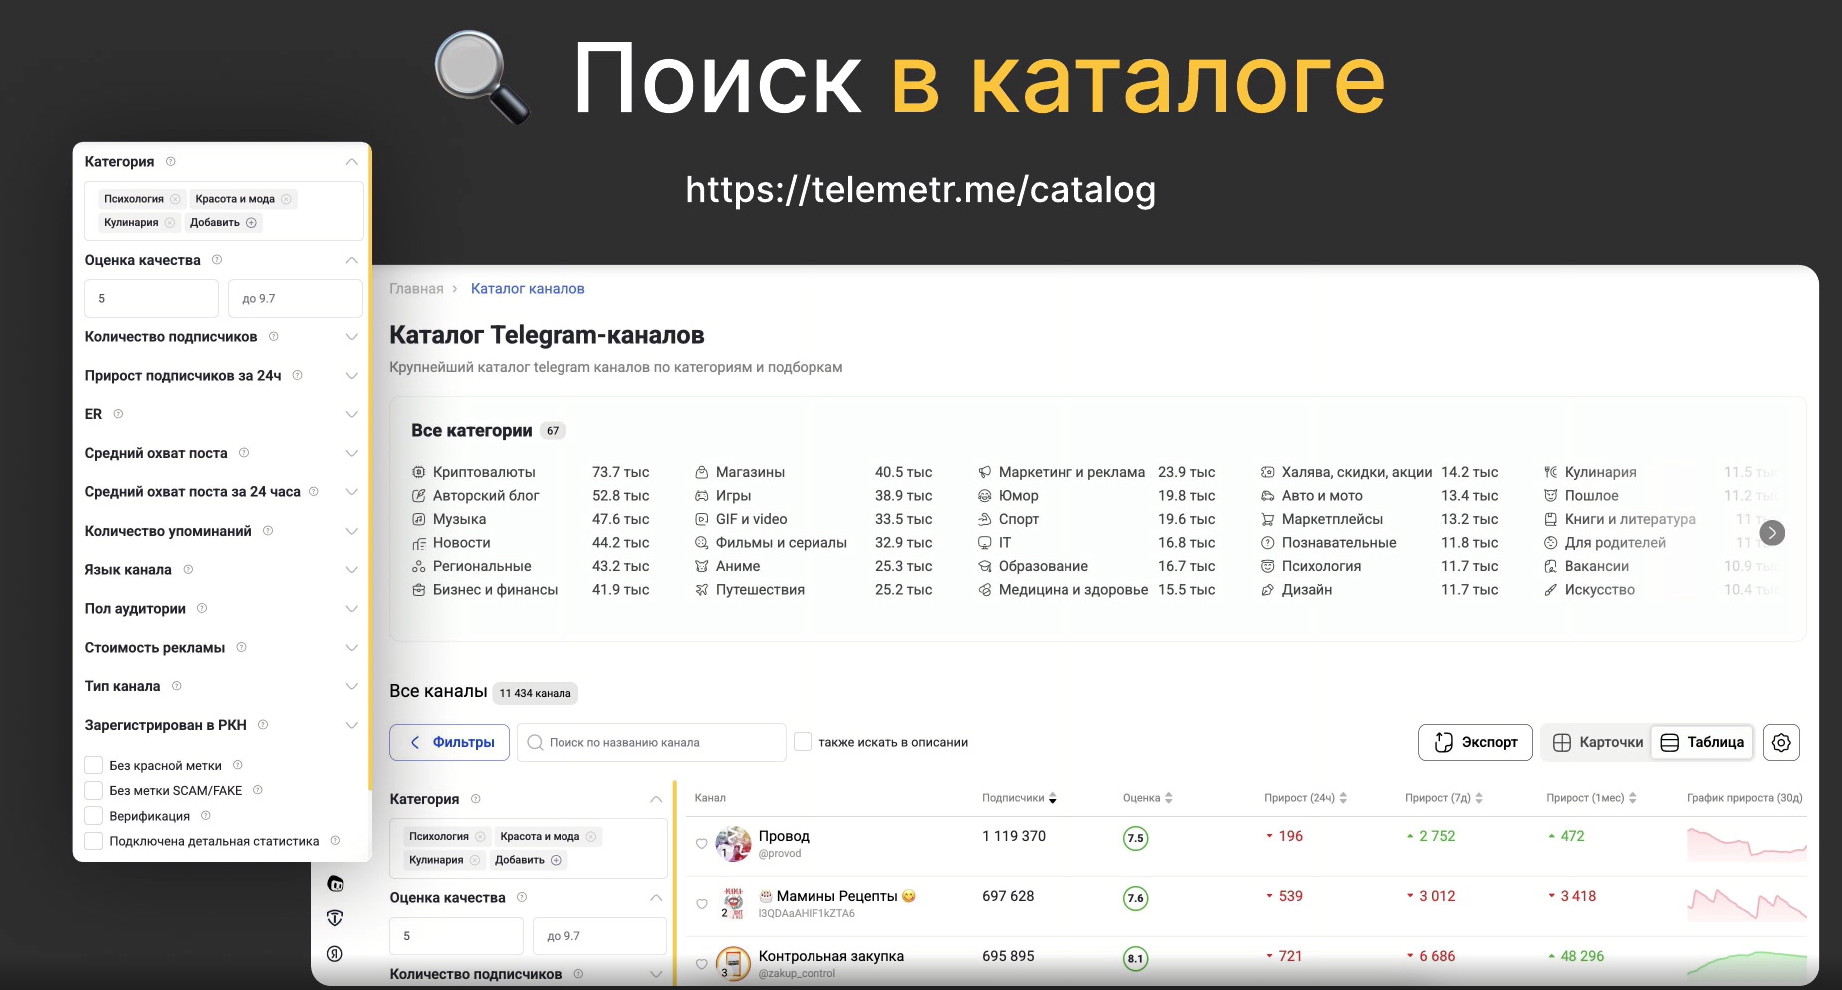The height and width of the screenshot is (990, 1842).
Task: Click next arrow in categories carousel
Action: [1771, 533]
